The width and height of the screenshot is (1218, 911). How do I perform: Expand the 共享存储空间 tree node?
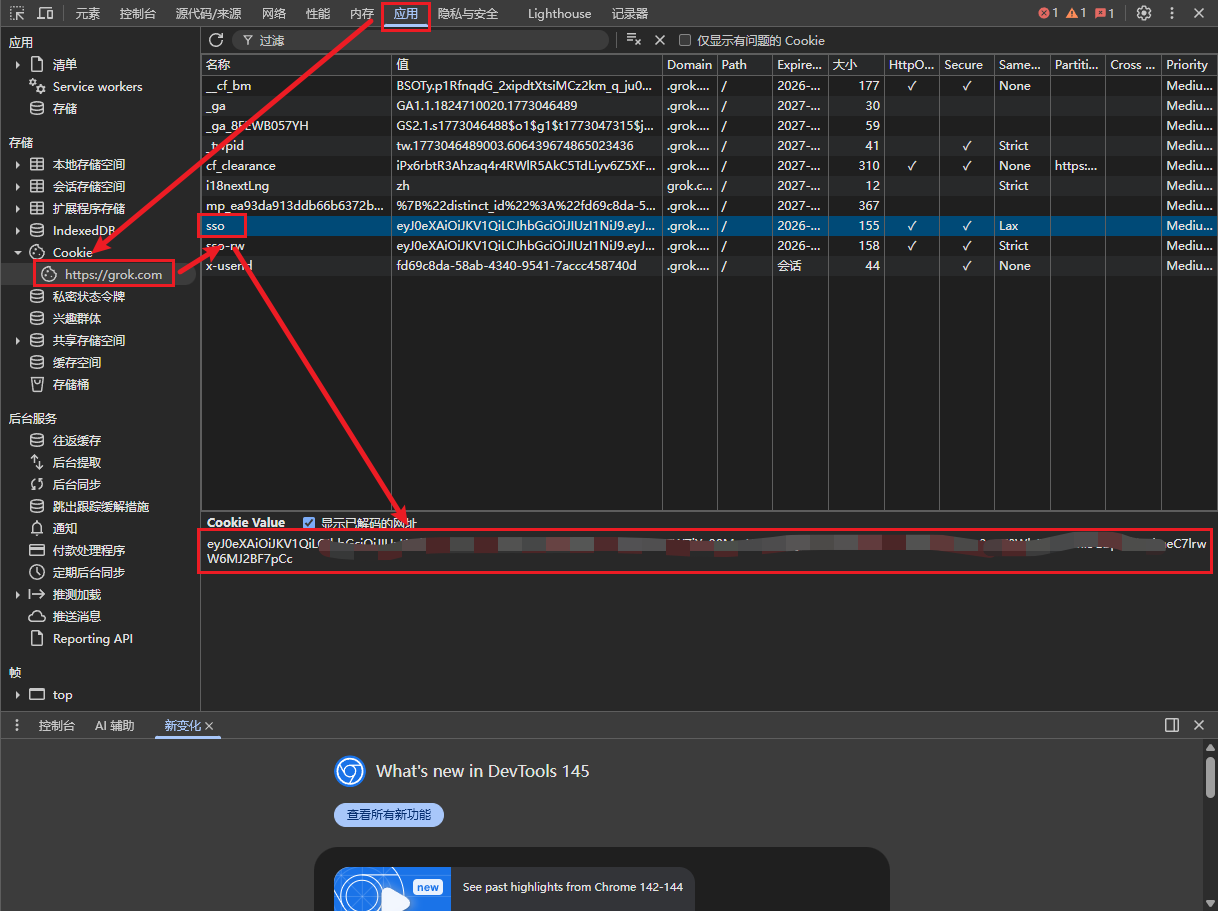(18, 340)
